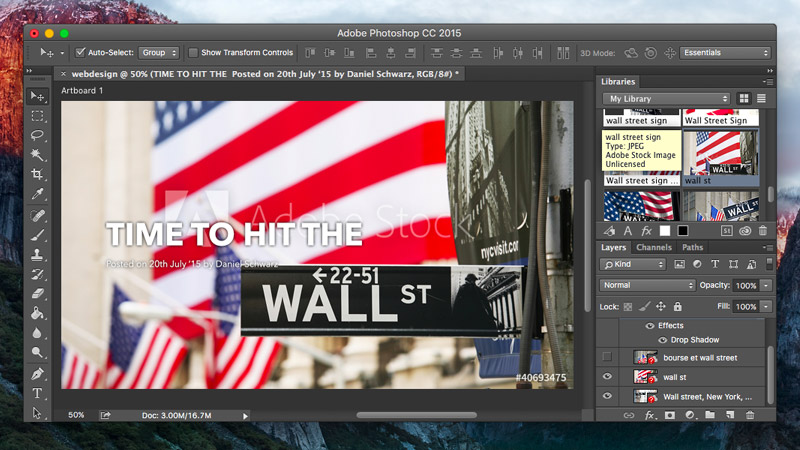Select the Move tool in toolbox
Viewport: 800px width, 450px height.
[37, 96]
